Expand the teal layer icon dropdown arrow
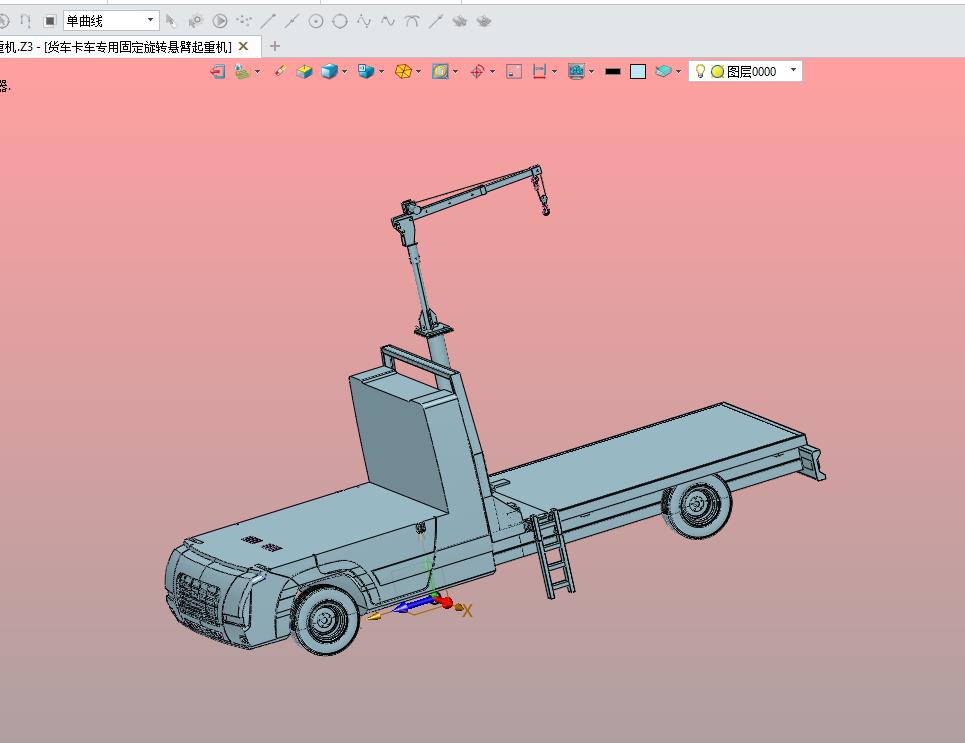This screenshot has width=965, height=743. [x=678, y=71]
